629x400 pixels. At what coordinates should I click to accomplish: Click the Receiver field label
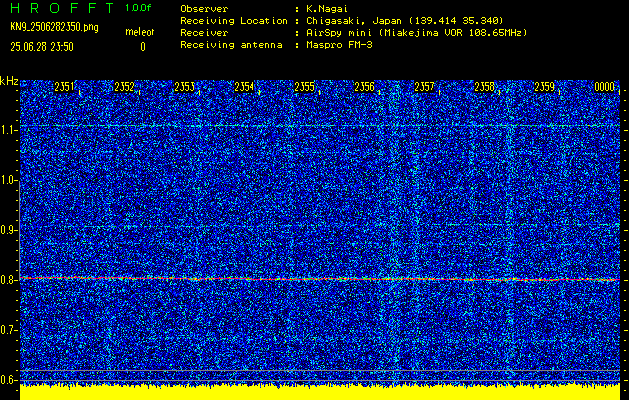coord(204,33)
